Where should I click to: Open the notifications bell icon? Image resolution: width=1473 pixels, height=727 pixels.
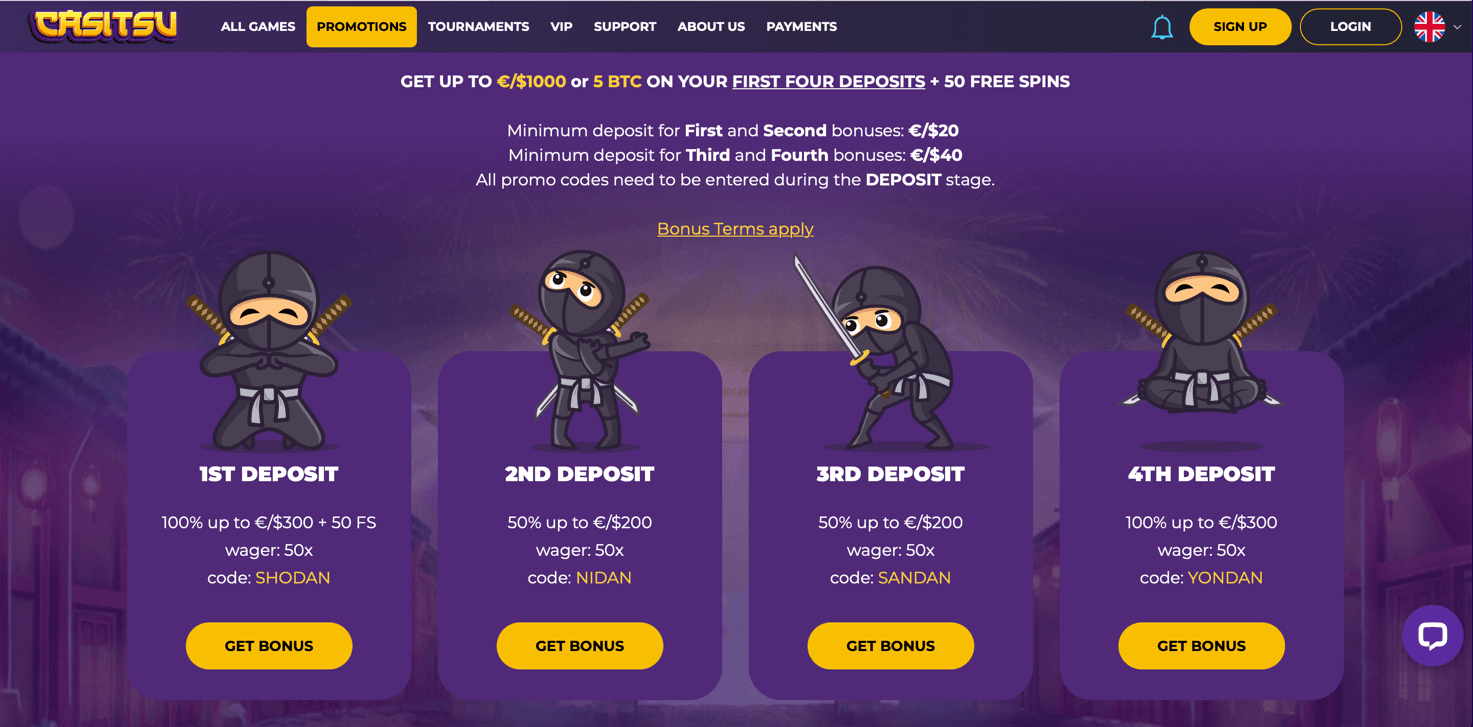tap(1161, 27)
